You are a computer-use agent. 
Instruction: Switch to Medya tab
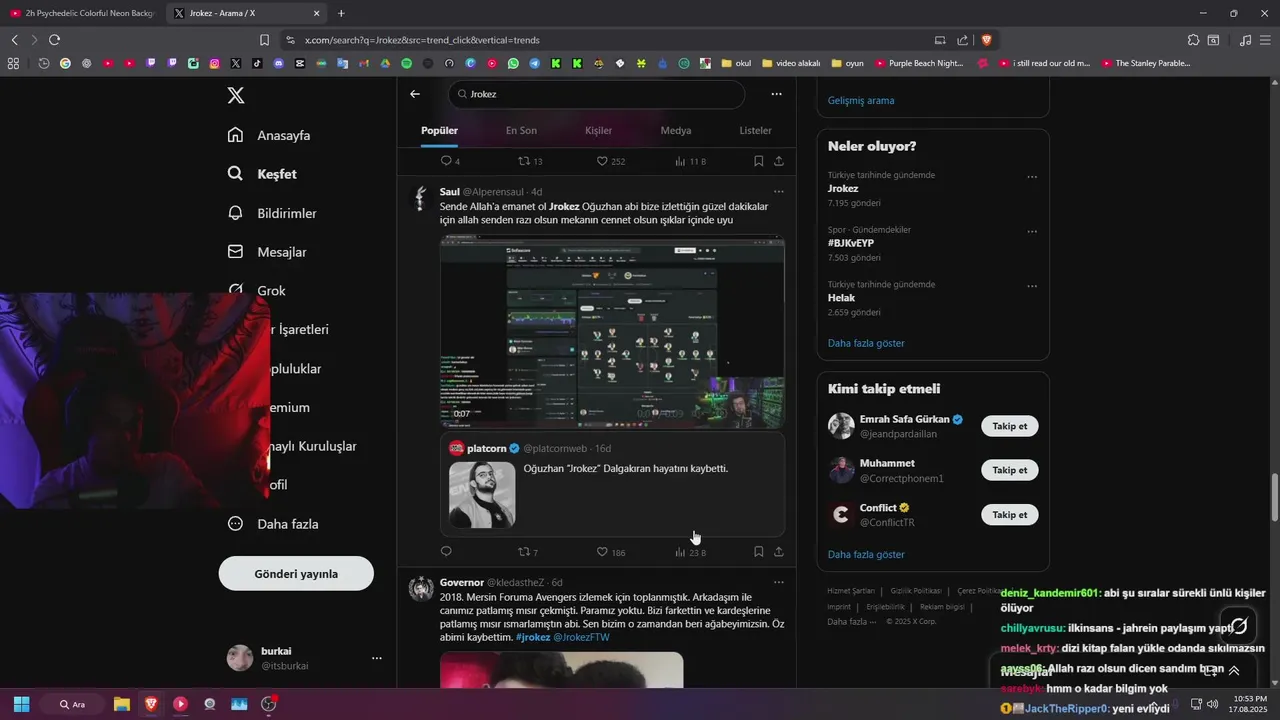(x=676, y=130)
